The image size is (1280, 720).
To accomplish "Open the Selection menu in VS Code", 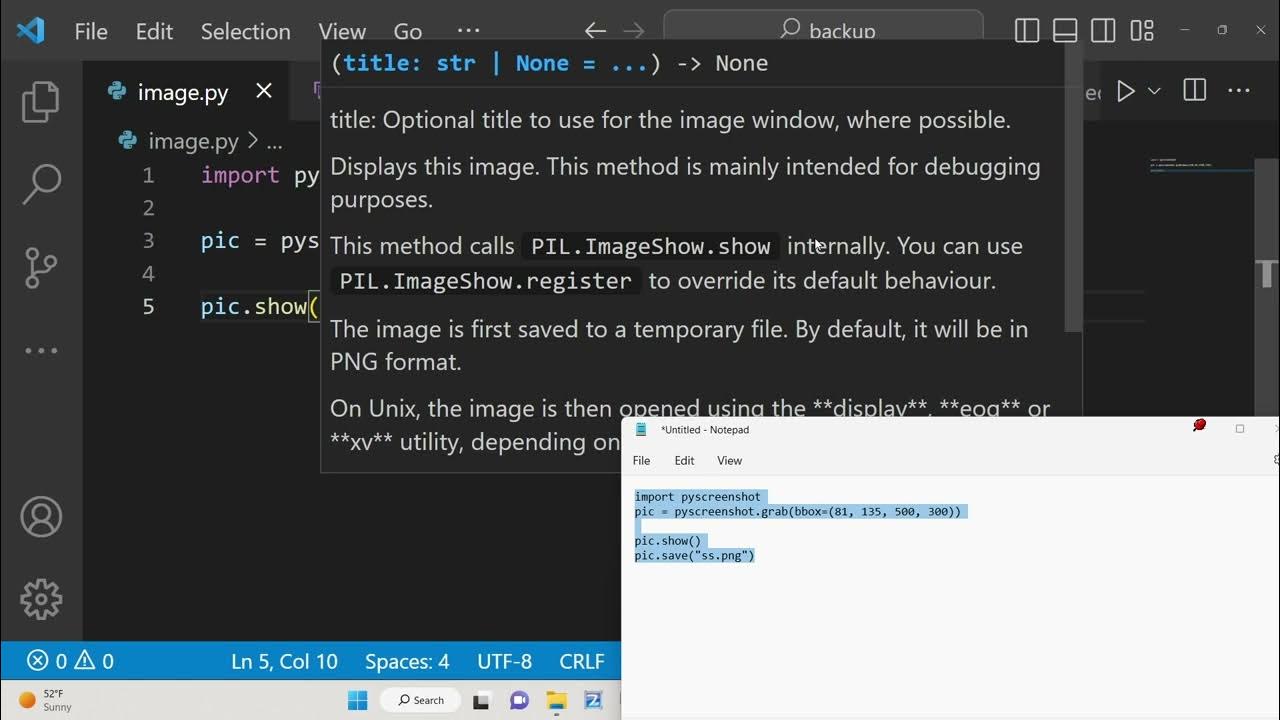I will (x=245, y=31).
